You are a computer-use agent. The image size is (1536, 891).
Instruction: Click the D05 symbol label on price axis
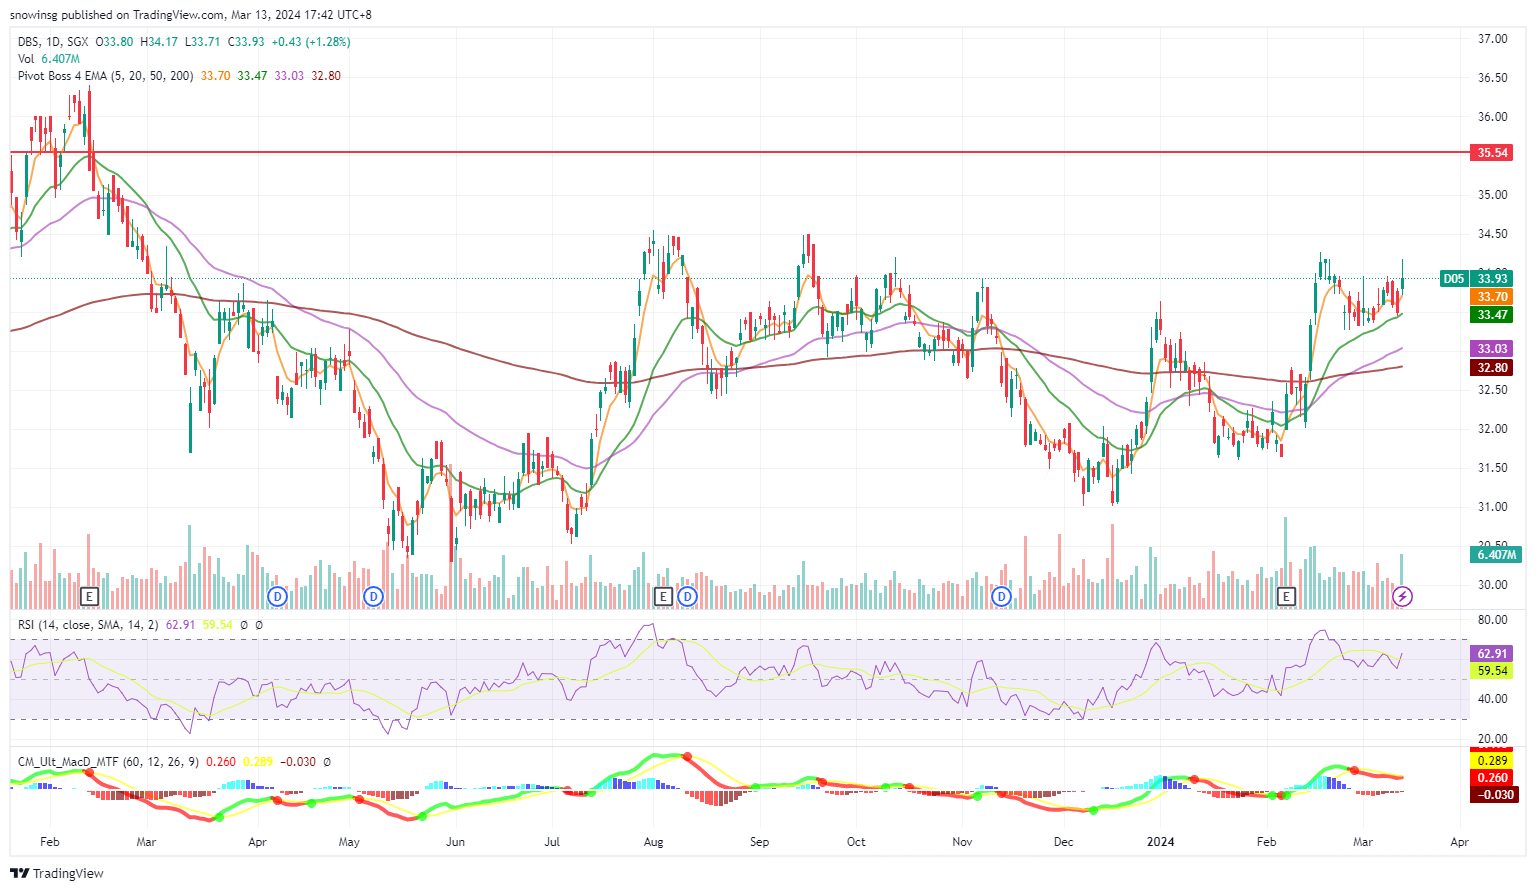1453,279
